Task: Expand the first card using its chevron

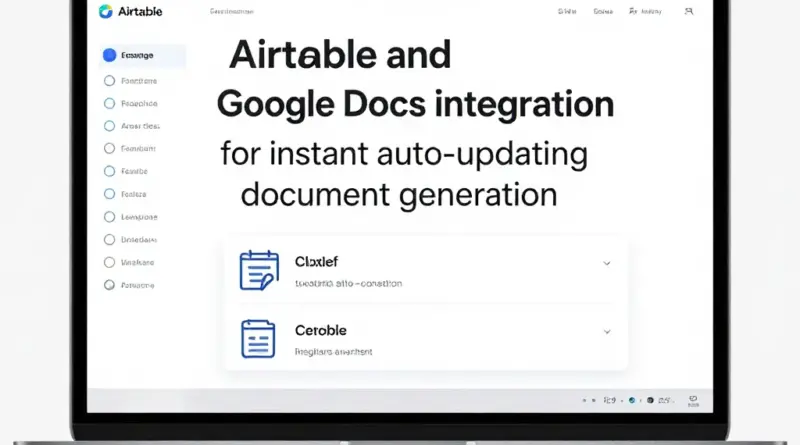Action: pos(607,263)
